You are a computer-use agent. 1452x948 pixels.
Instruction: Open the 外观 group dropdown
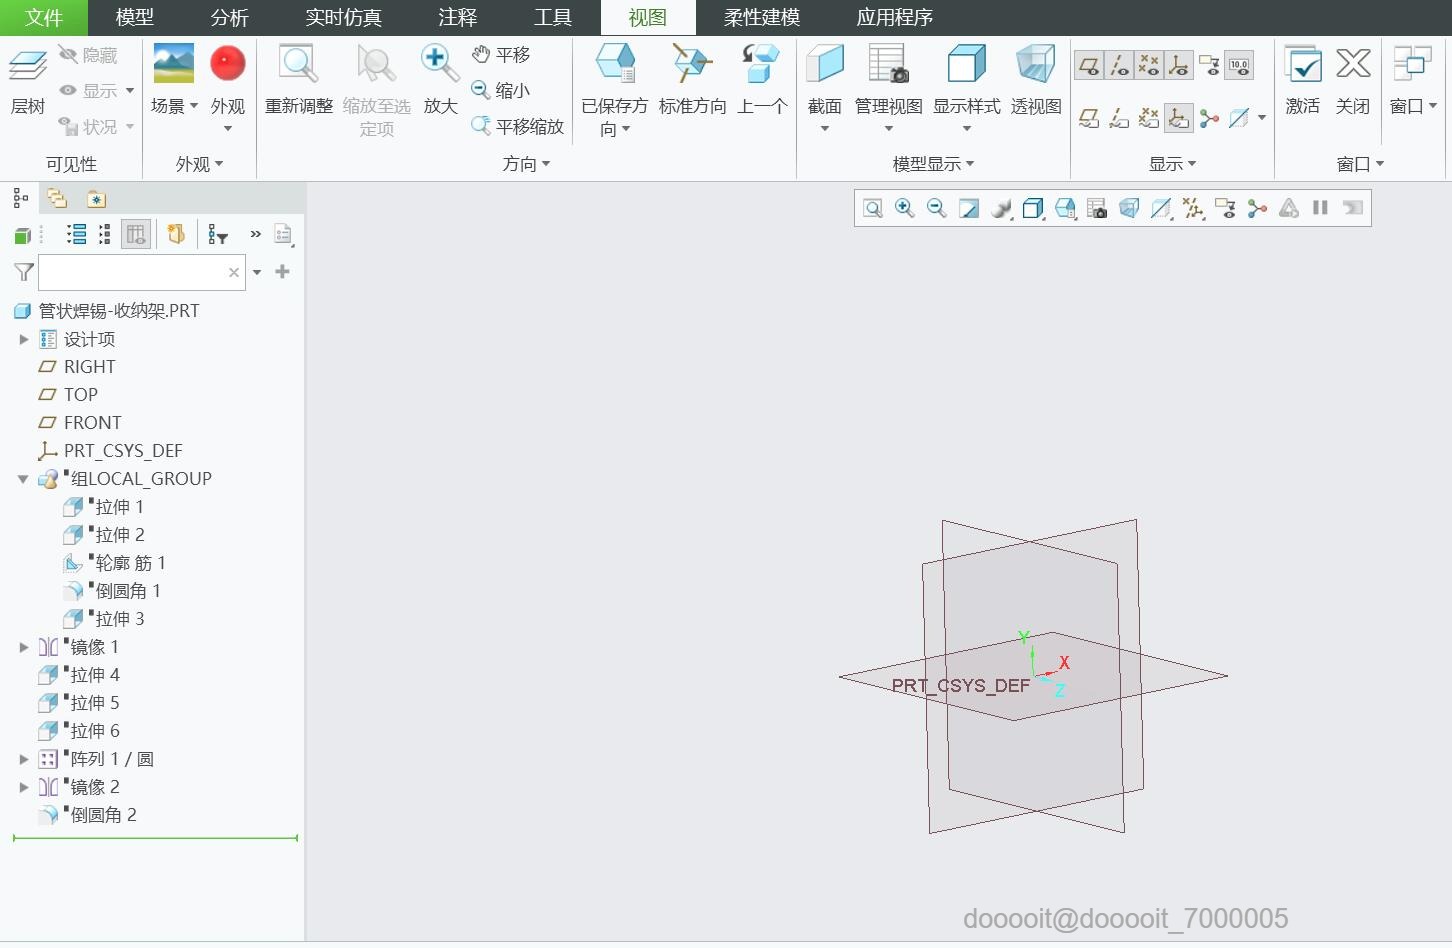click(x=199, y=164)
